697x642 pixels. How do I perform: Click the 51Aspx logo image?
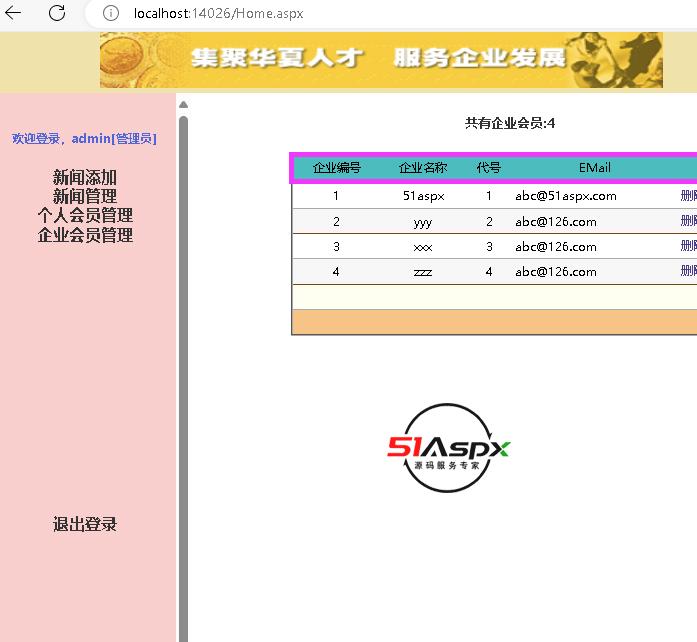click(x=449, y=448)
